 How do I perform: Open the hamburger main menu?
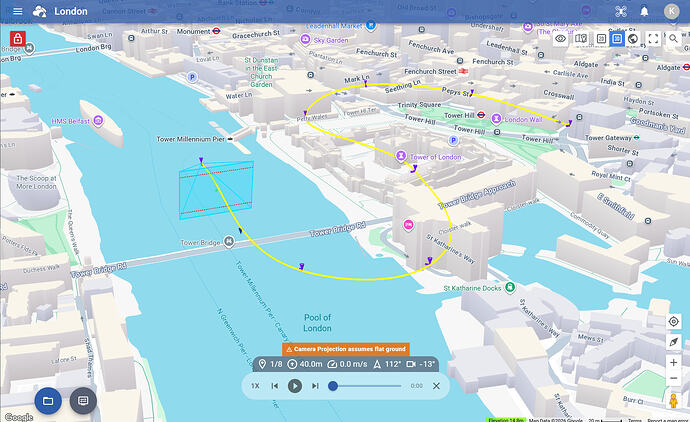pos(18,11)
